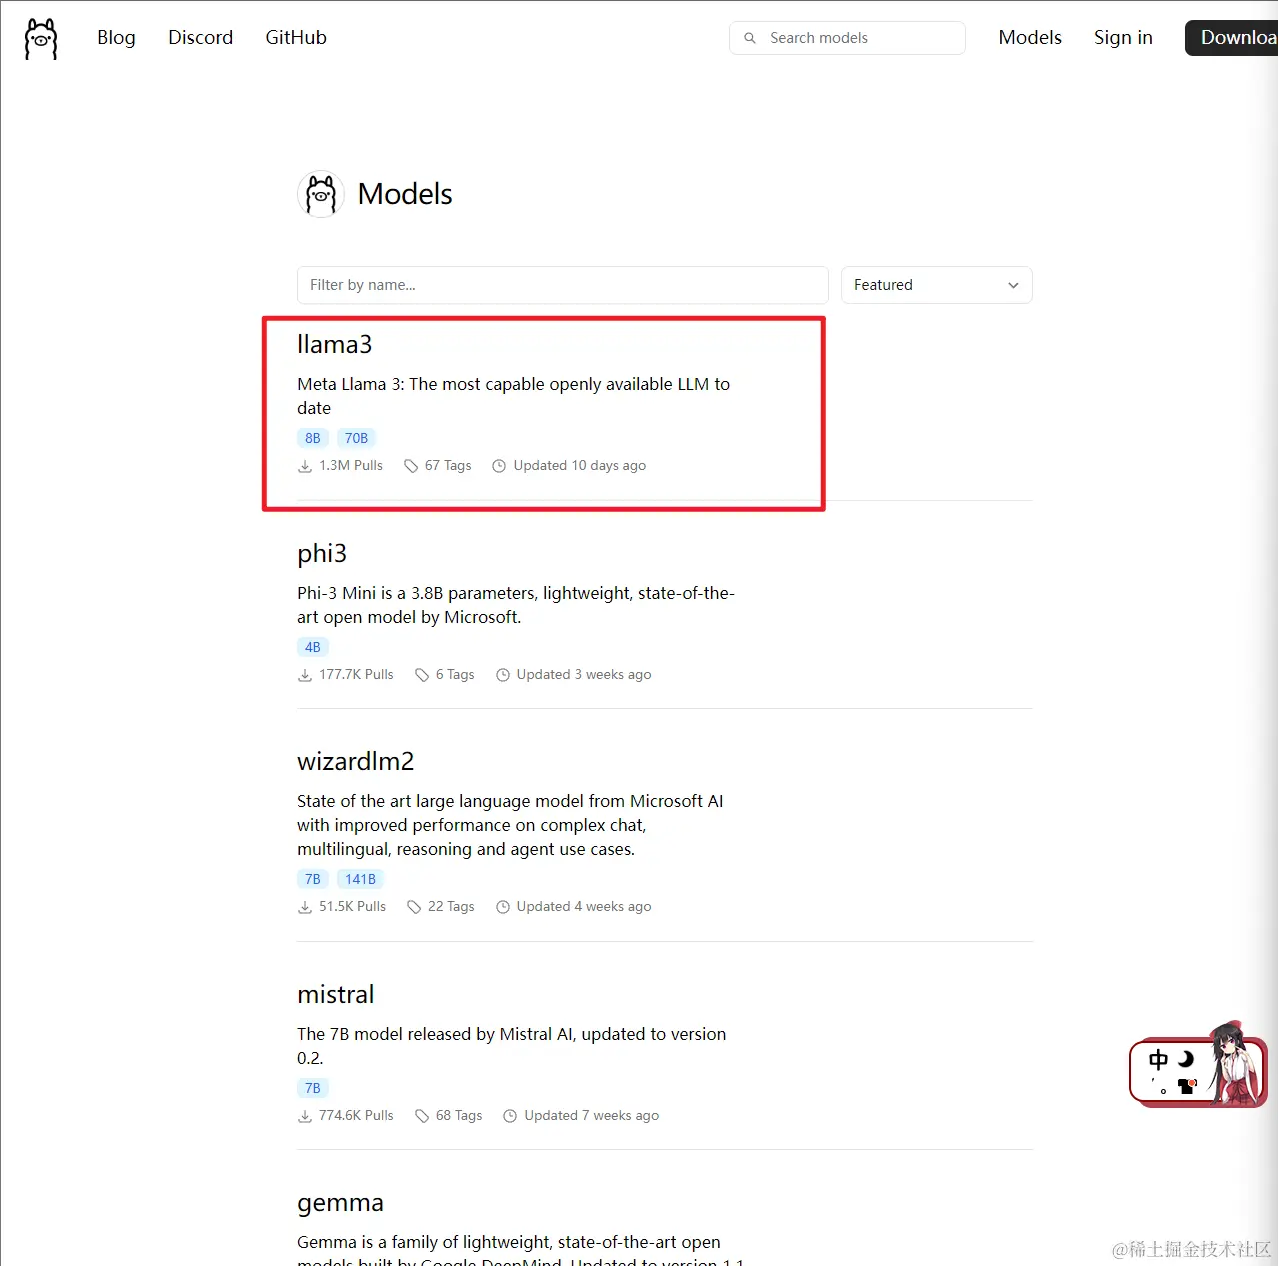Screen dimensions: 1278x1266
Task: Open the Discord link in header
Action: (x=200, y=38)
